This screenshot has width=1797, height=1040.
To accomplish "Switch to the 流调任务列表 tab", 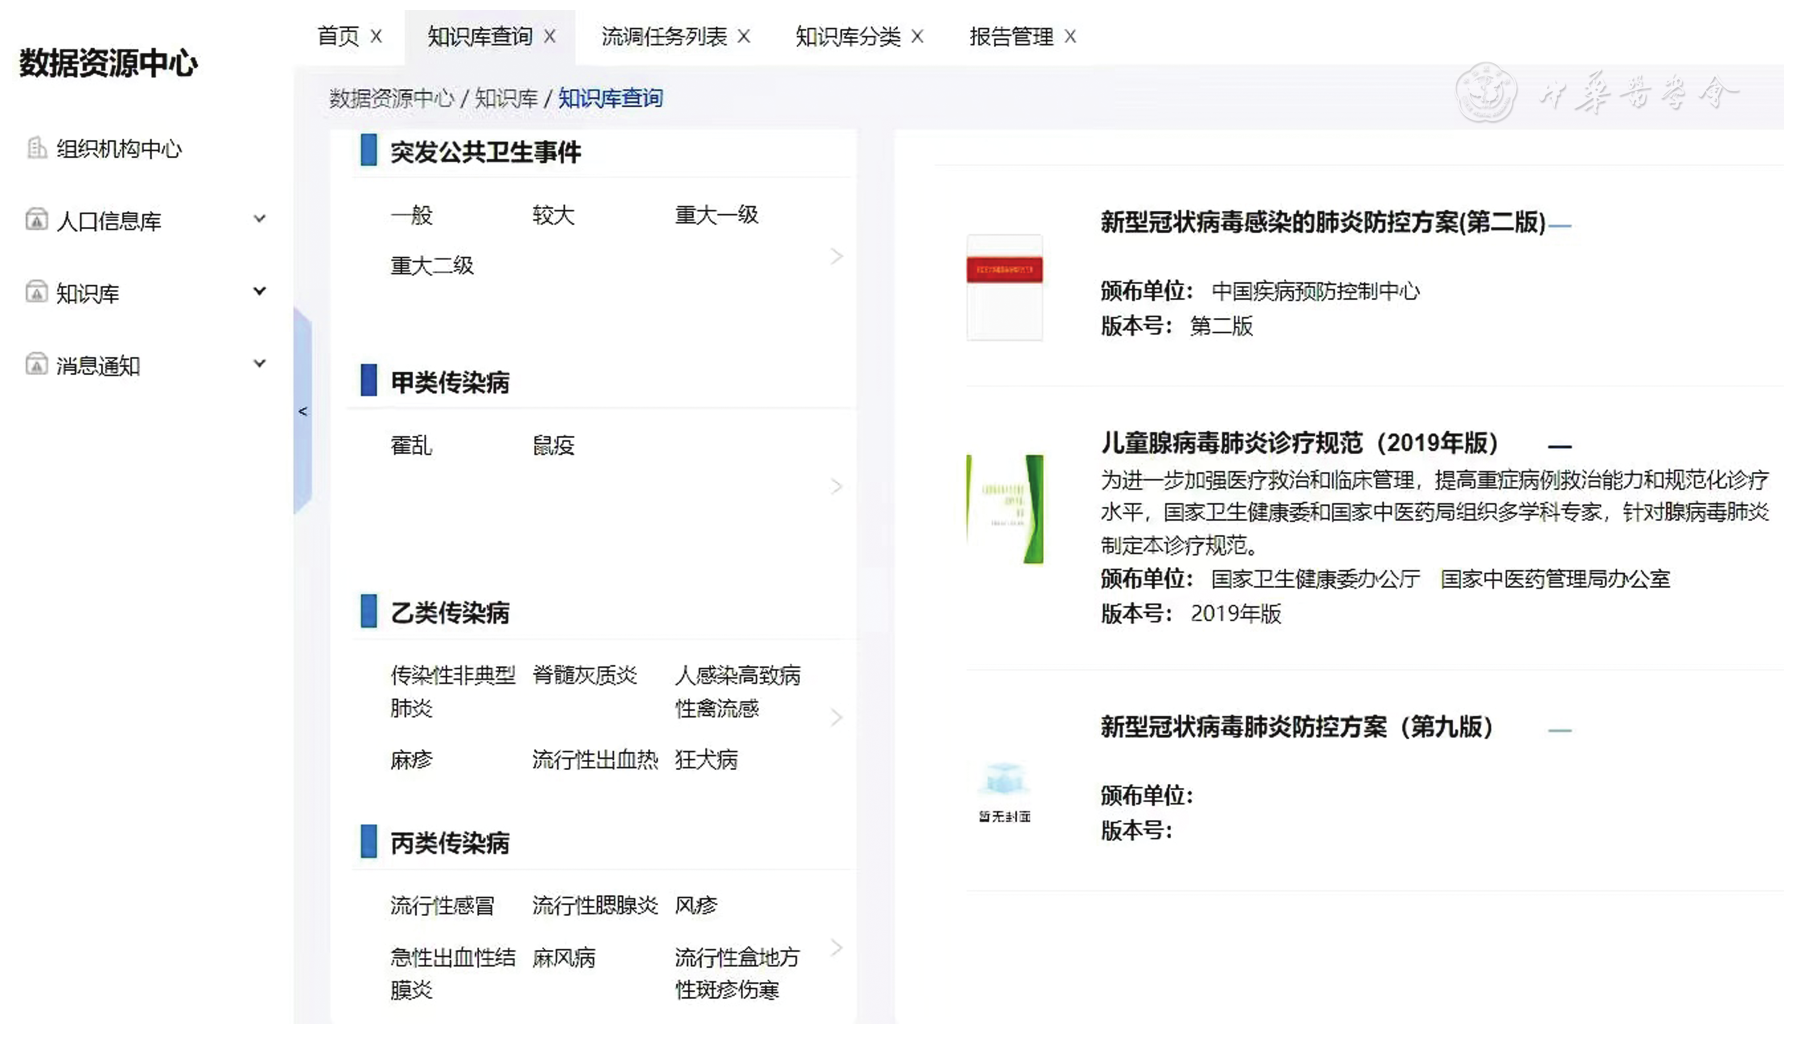I will (663, 36).
